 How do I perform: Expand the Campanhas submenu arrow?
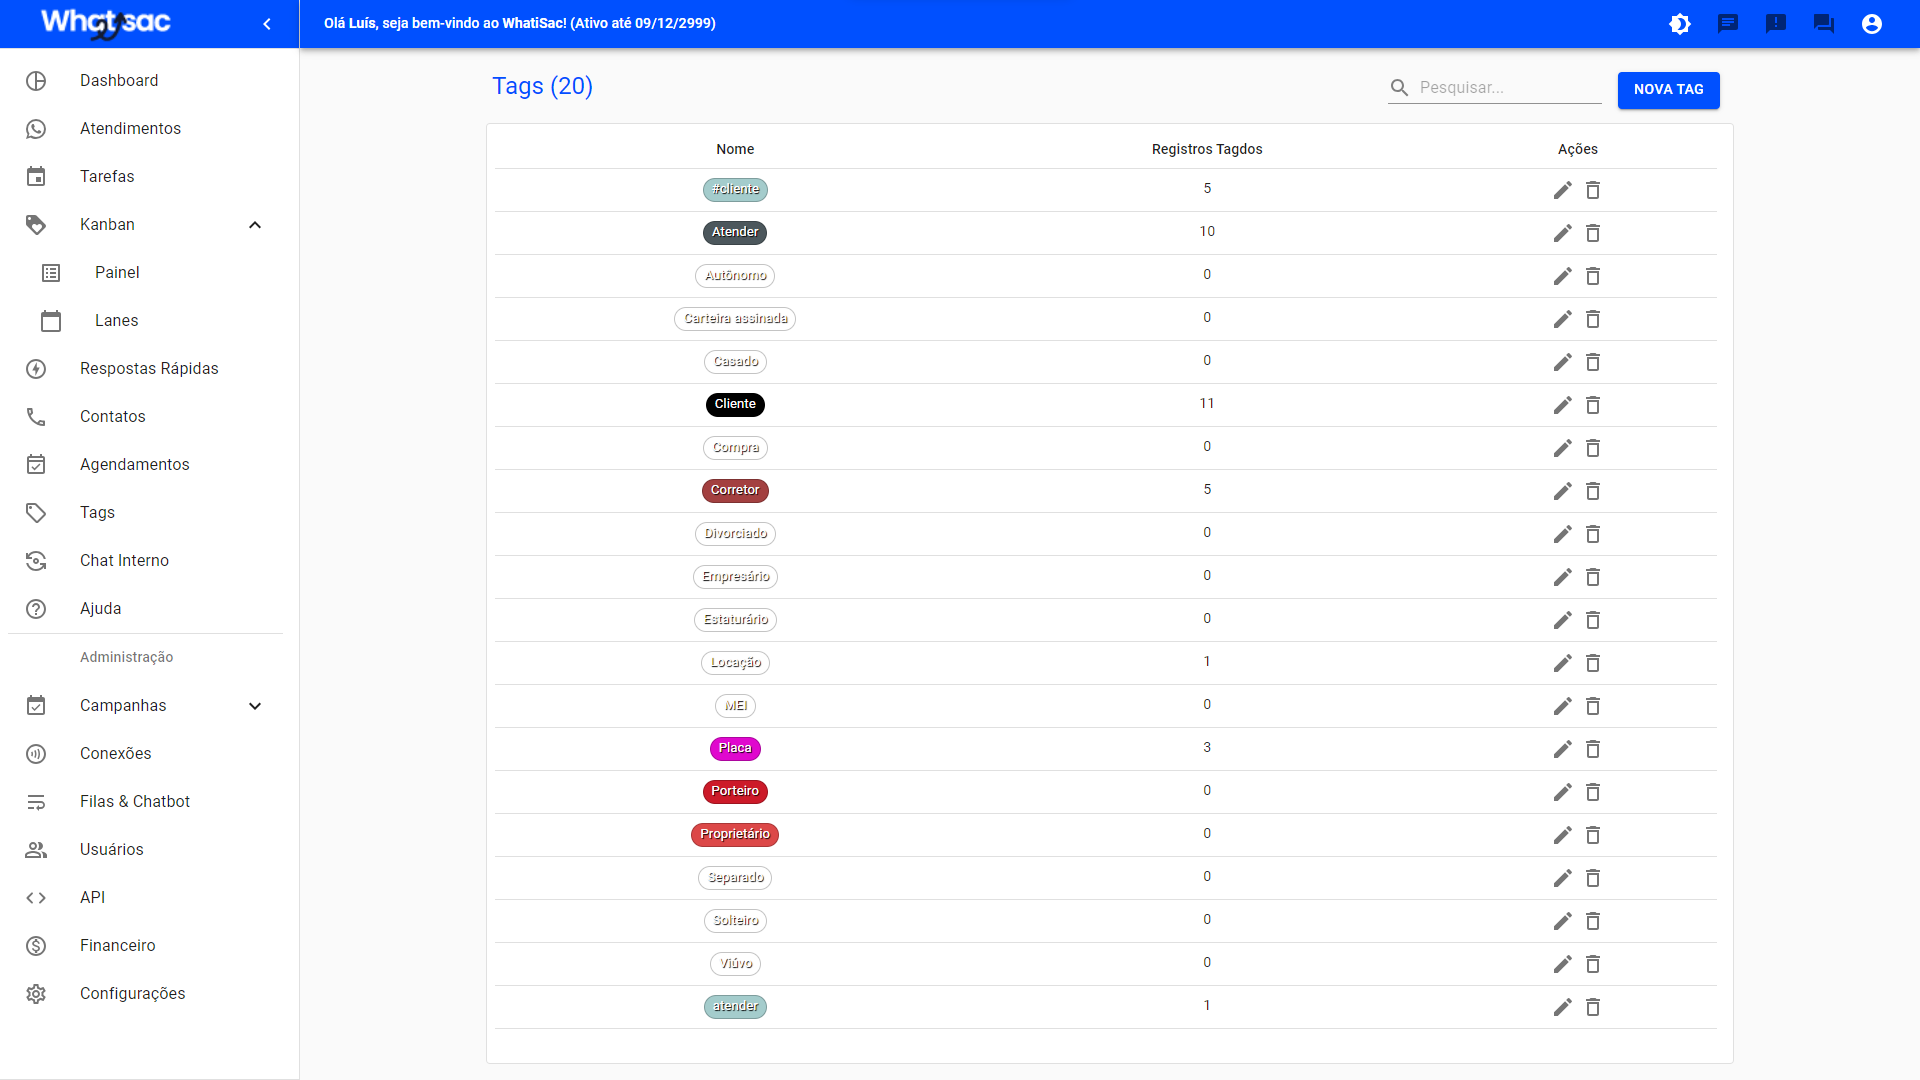[x=255, y=706]
